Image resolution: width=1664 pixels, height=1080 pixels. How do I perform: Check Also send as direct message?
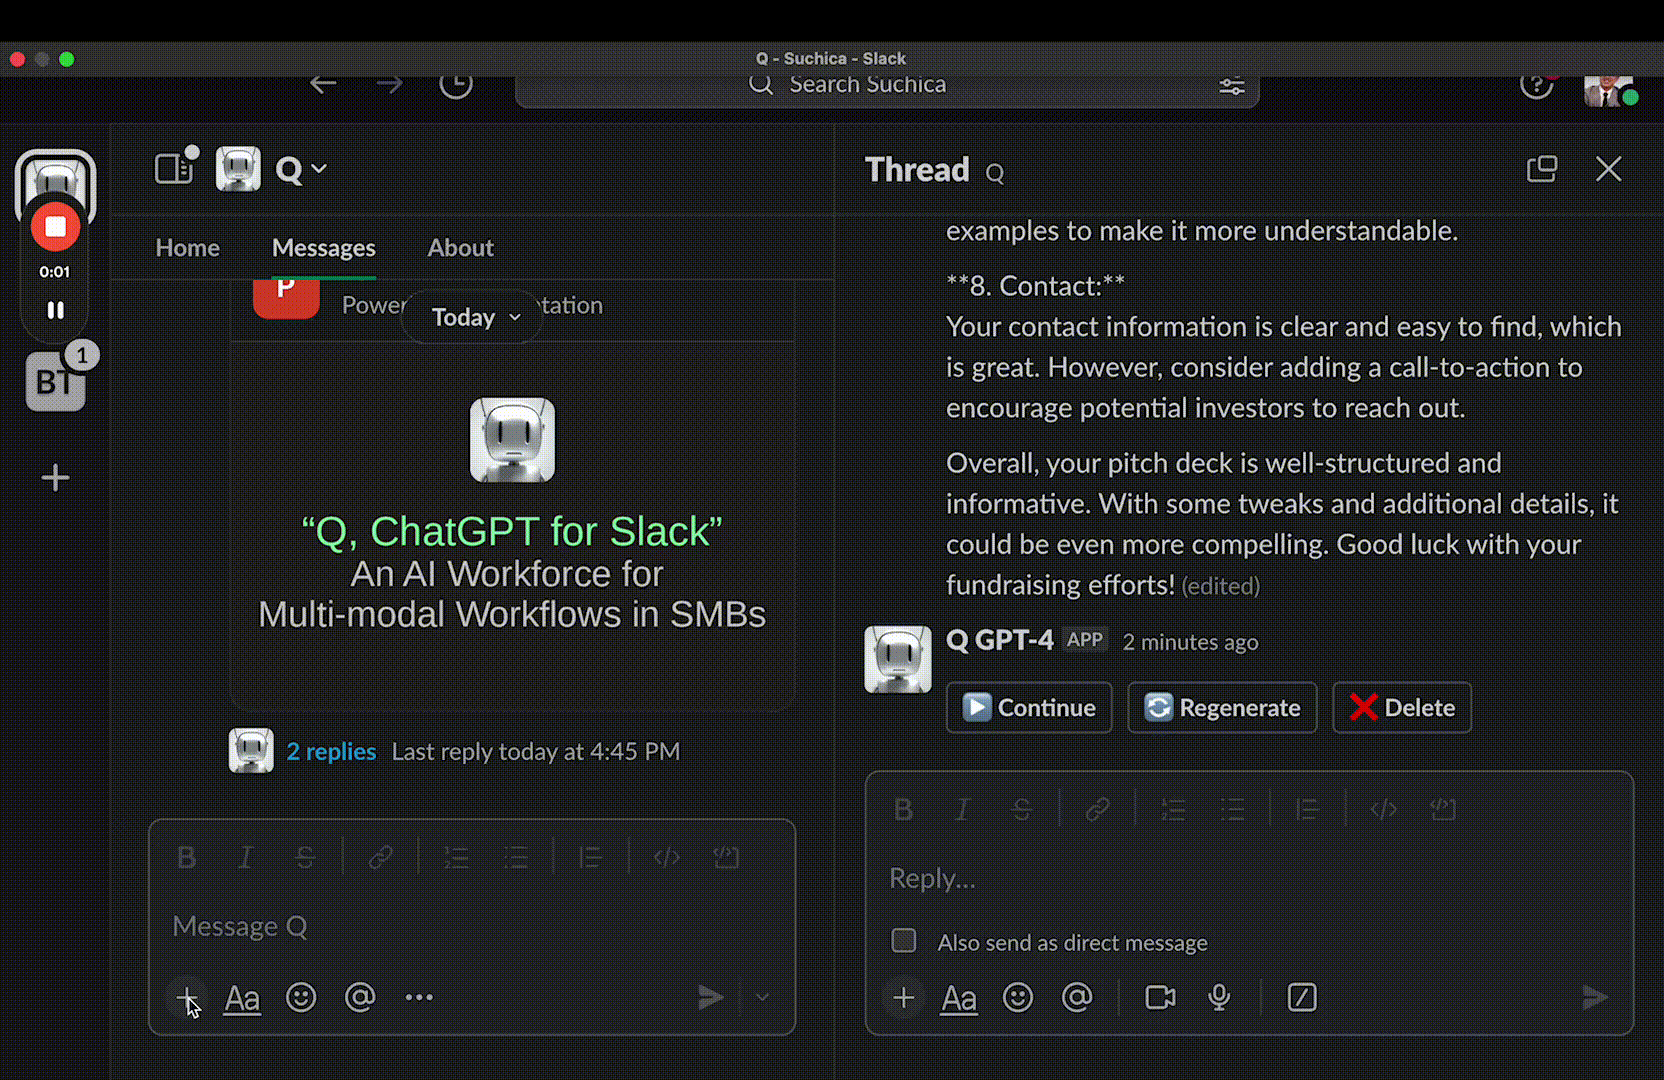click(904, 941)
